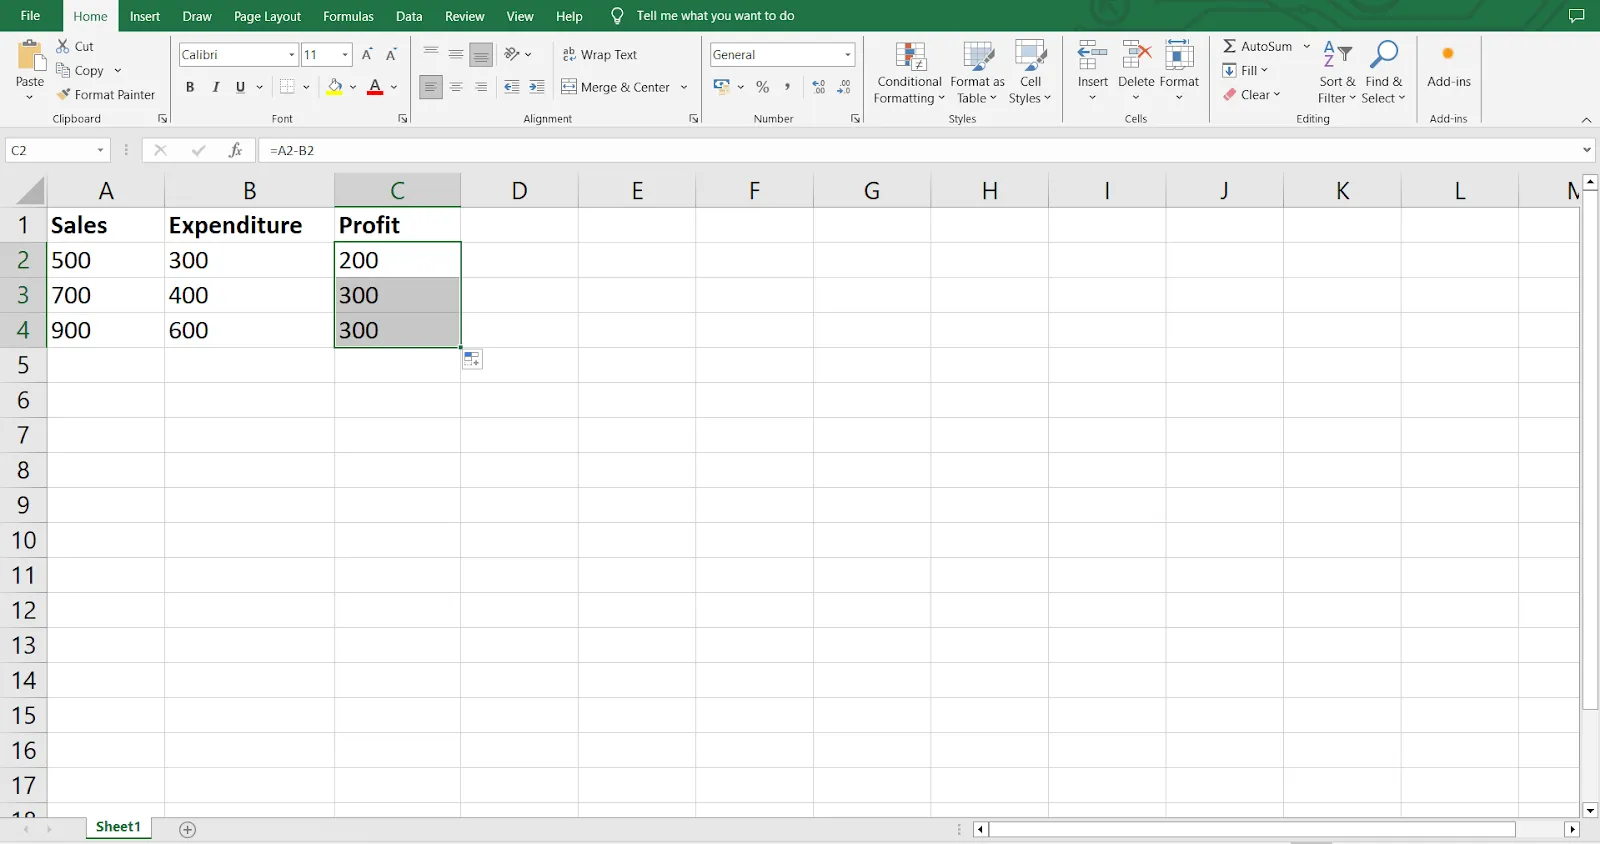The height and width of the screenshot is (844, 1600).
Task: Click the Copy button
Action: click(80, 70)
